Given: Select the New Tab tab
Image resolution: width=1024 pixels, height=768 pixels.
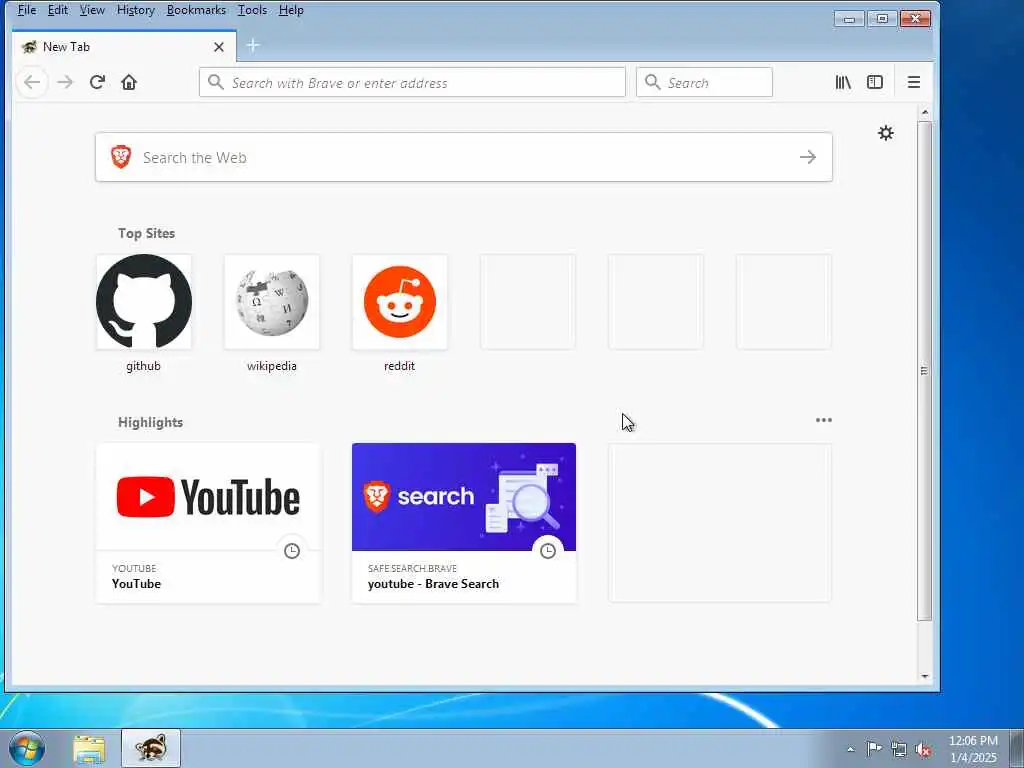Looking at the screenshot, I should [124, 46].
